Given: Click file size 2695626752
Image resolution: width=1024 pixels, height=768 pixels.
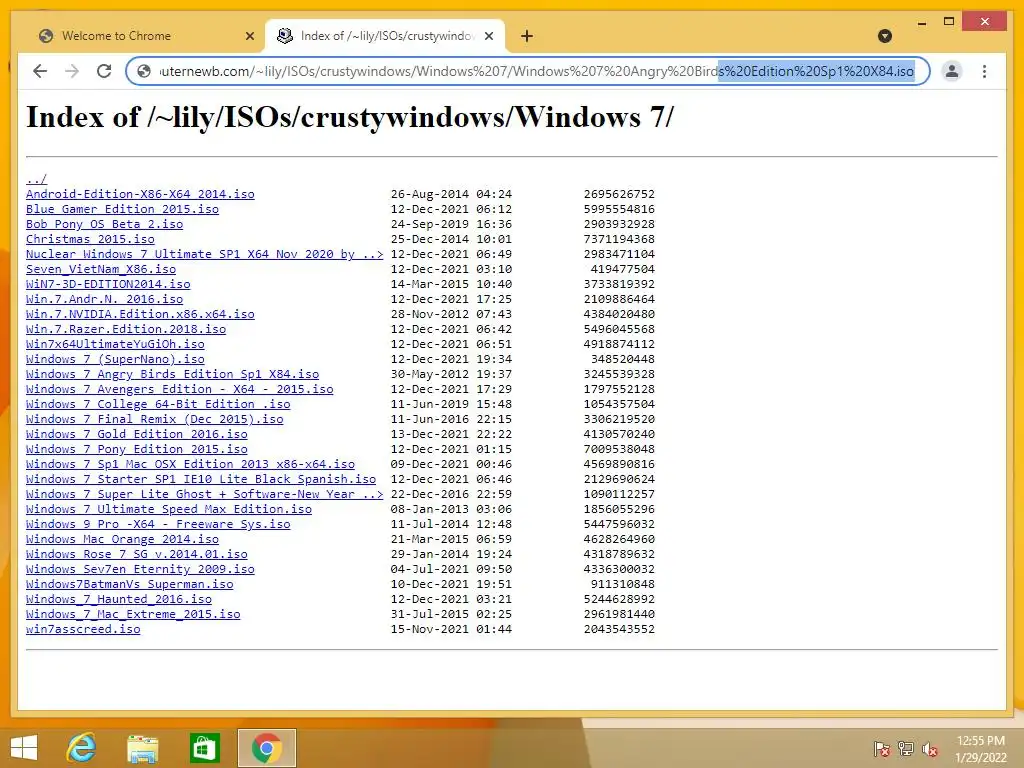Looking at the screenshot, I should (619, 194).
